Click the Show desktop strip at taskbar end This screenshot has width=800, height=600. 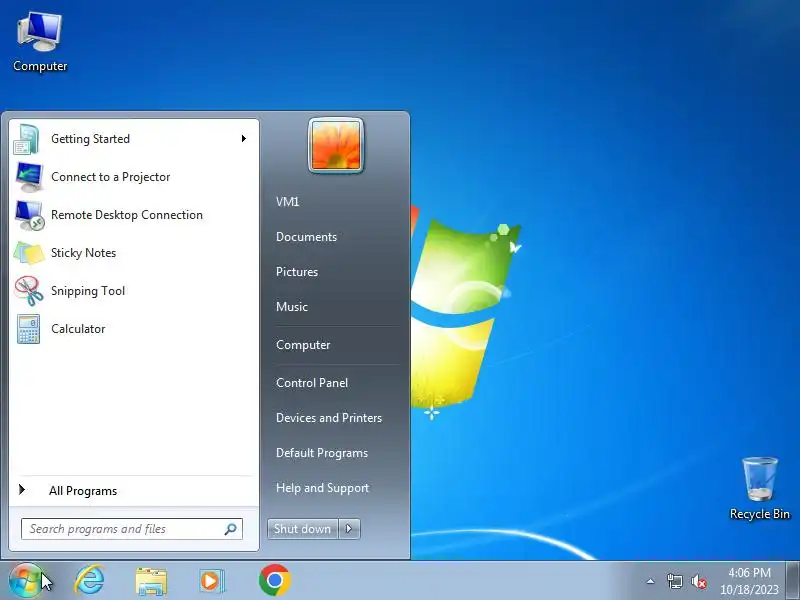coord(793,581)
